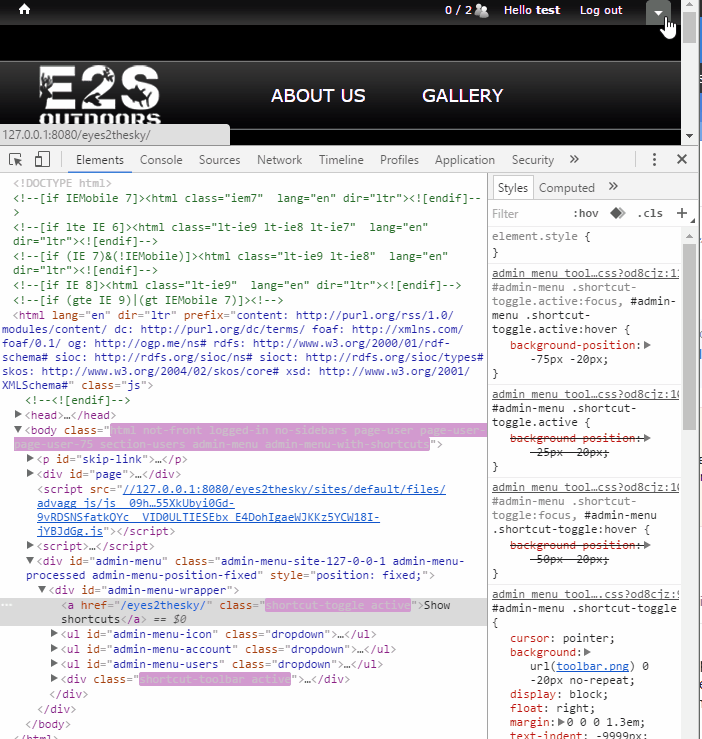Open first admin_menu_tool css source link
This screenshot has height=739, width=702.
[585, 273]
